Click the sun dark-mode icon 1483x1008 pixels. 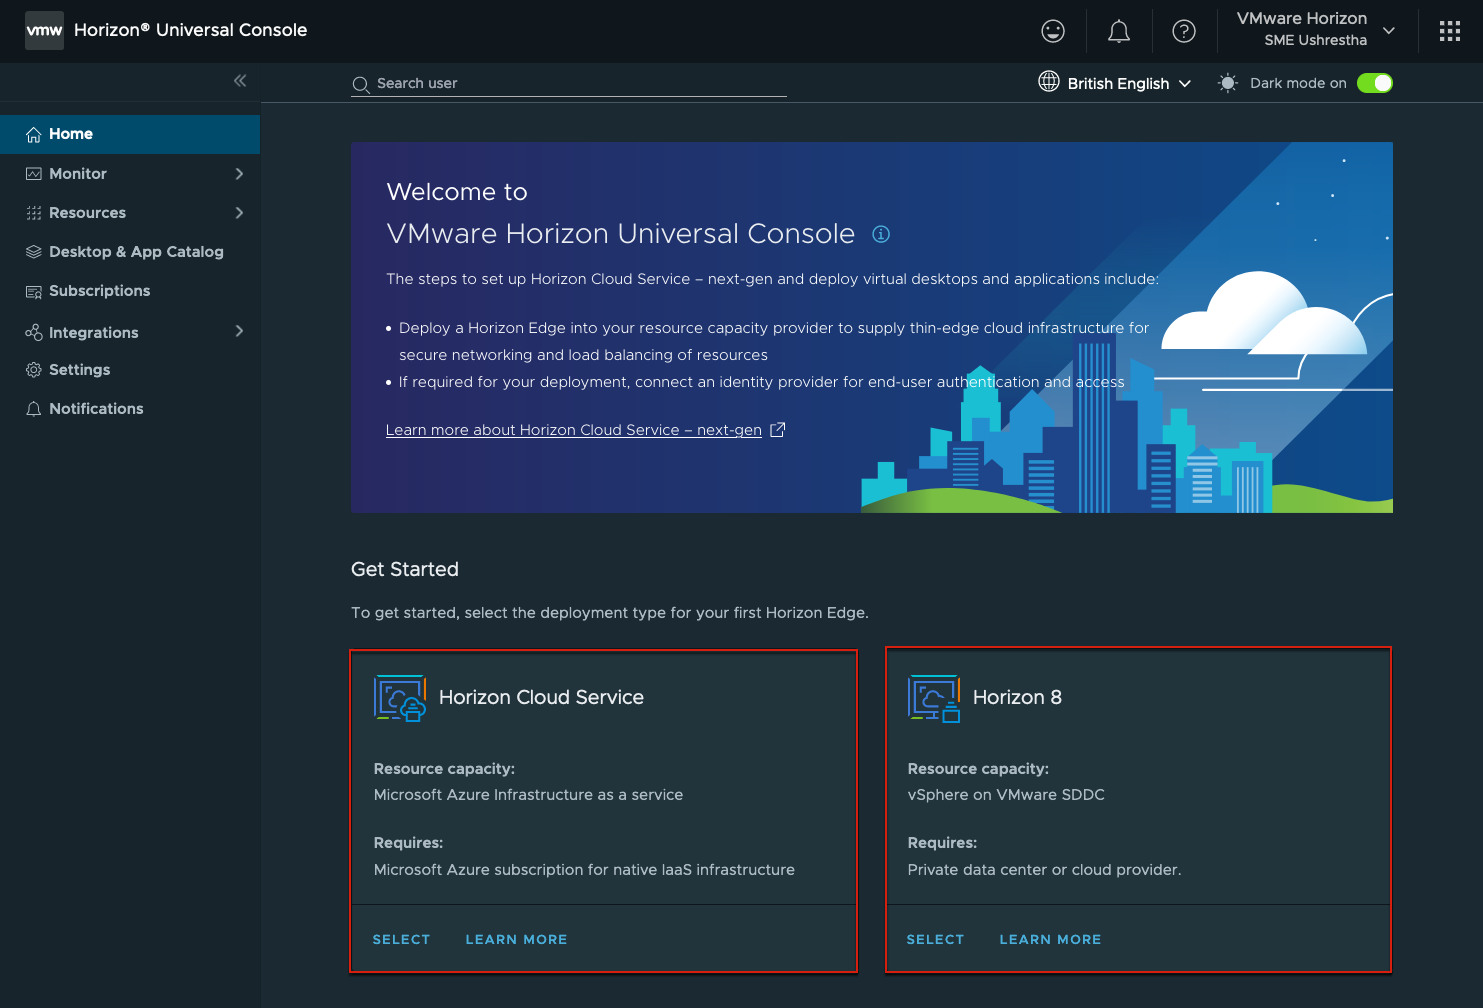coord(1228,83)
